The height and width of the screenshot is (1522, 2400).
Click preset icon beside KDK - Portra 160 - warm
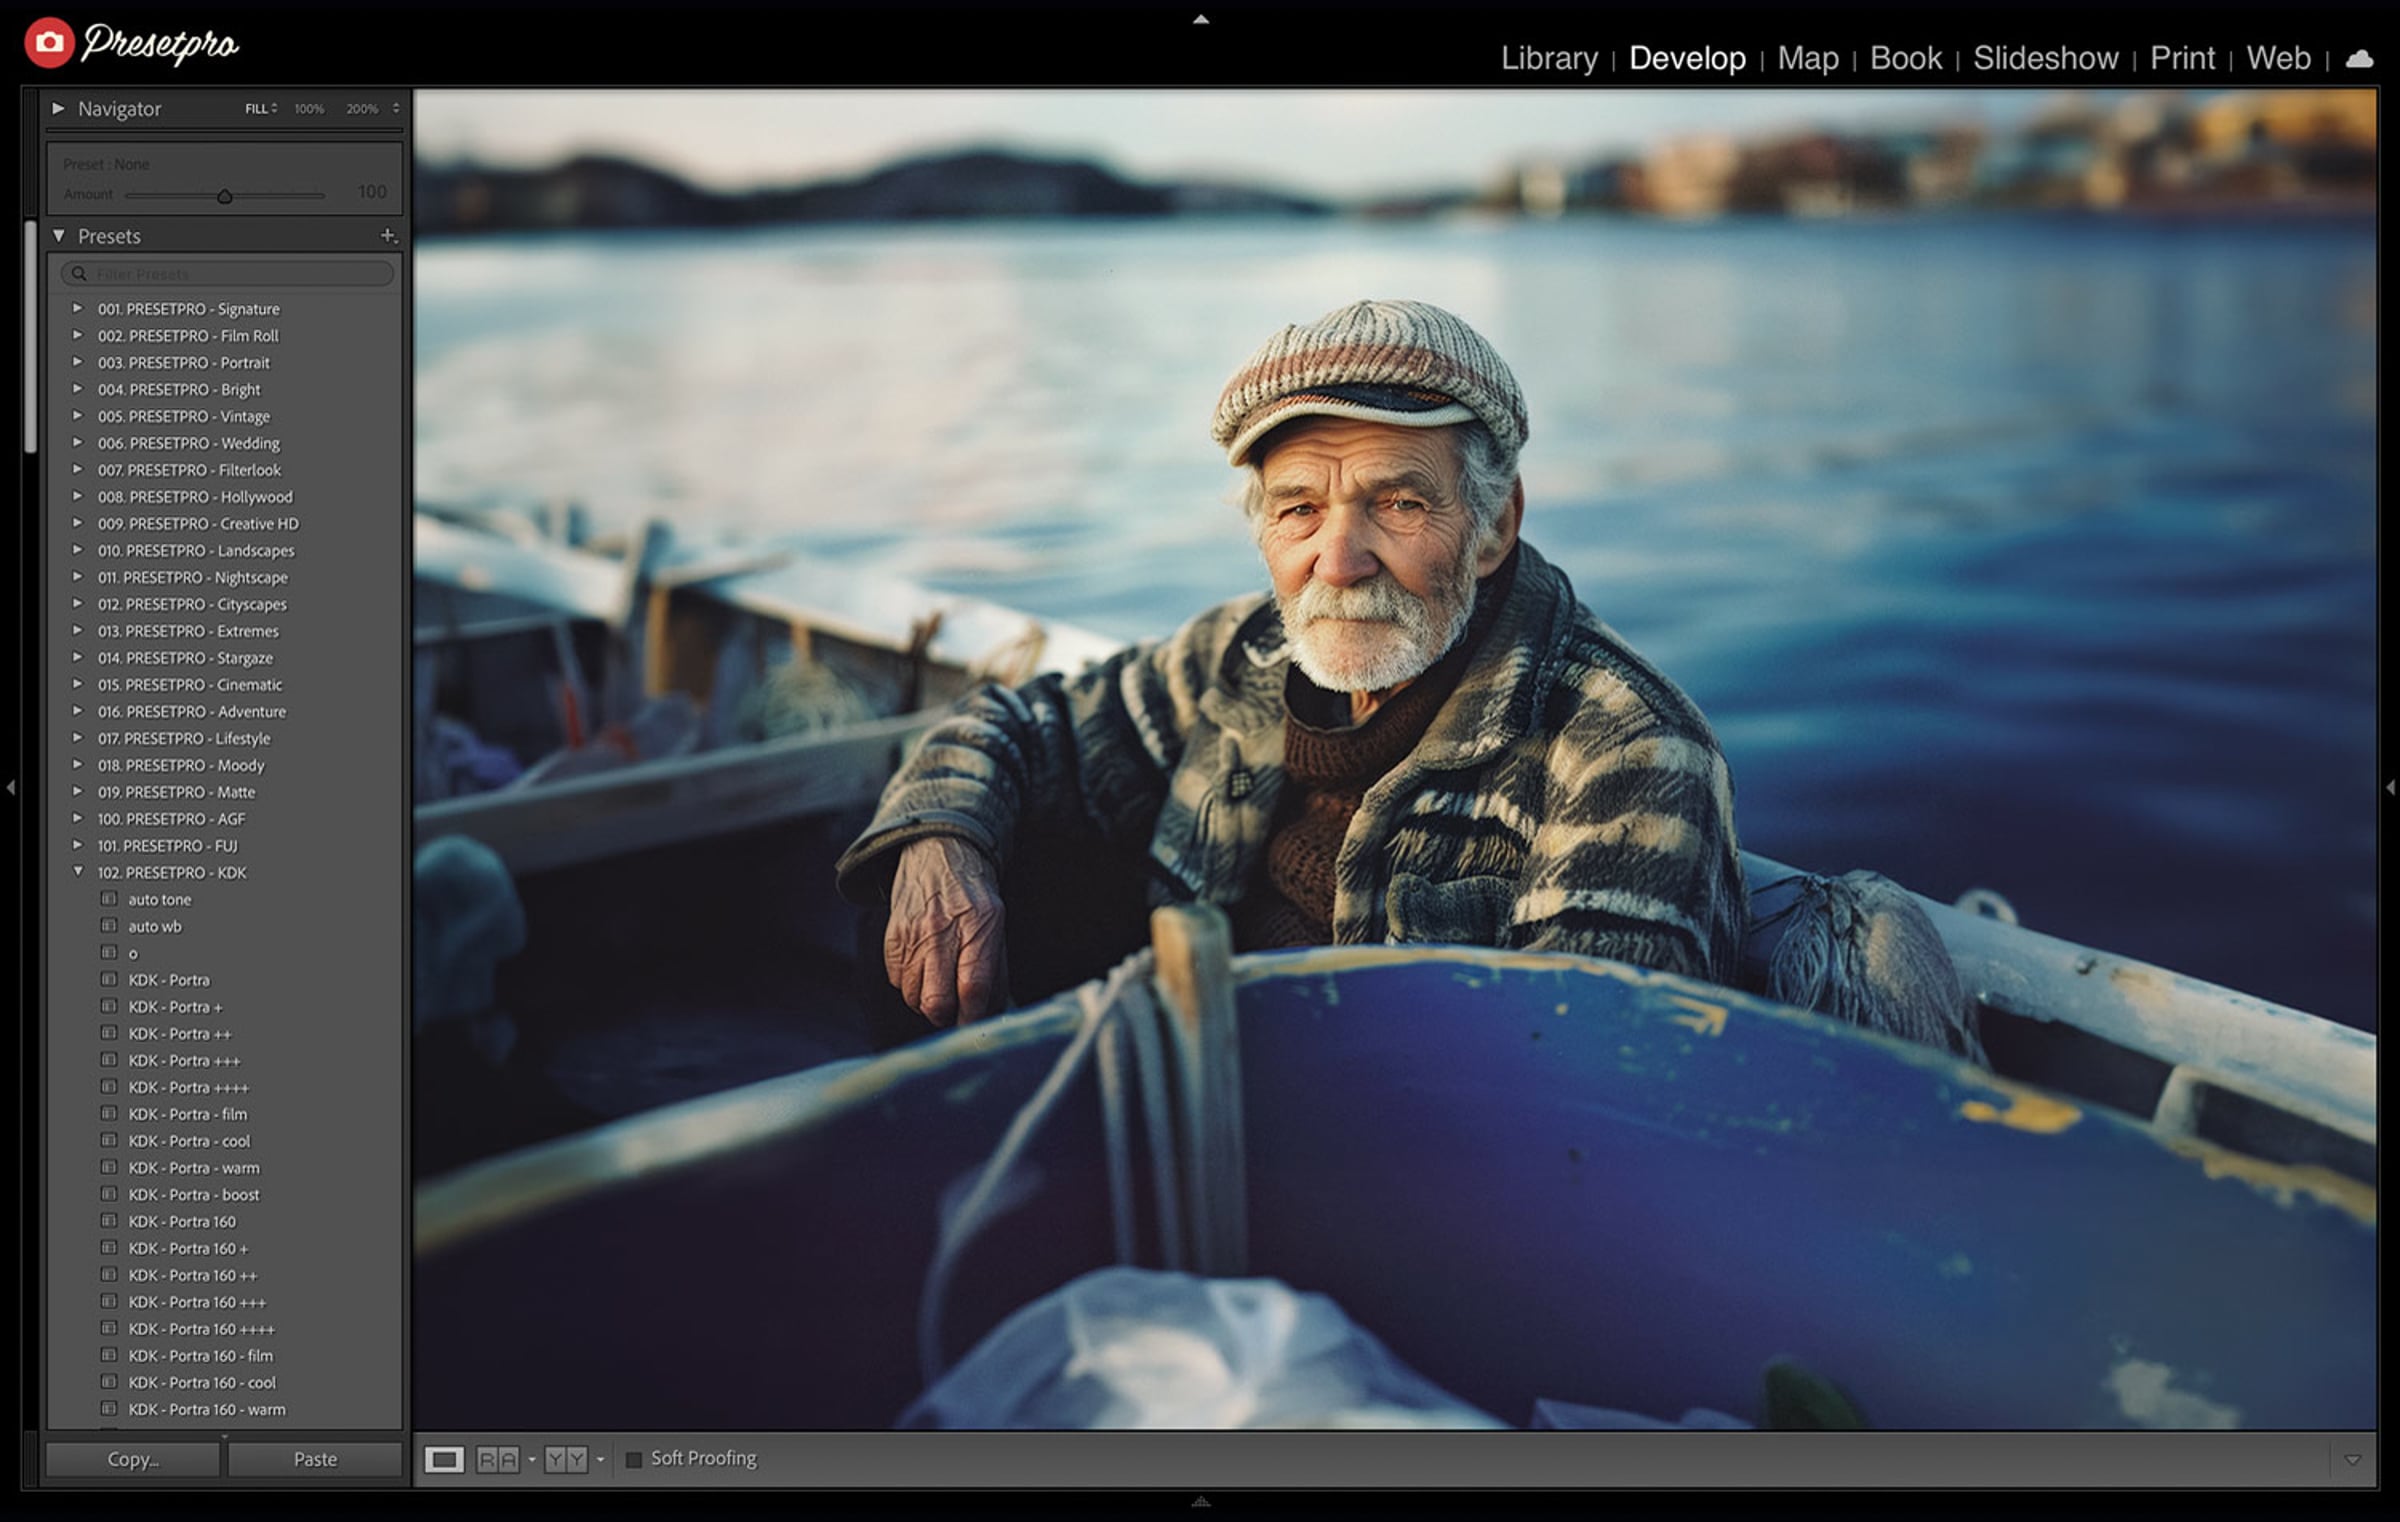coord(109,1409)
